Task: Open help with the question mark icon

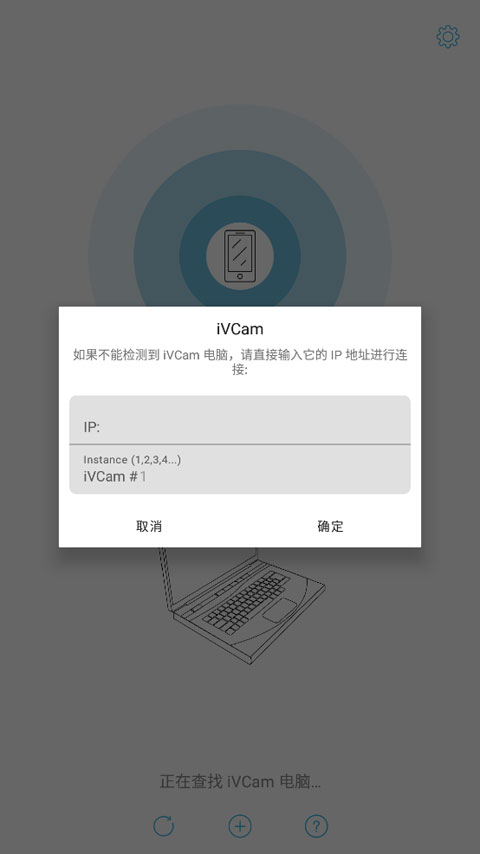Action: 316,826
